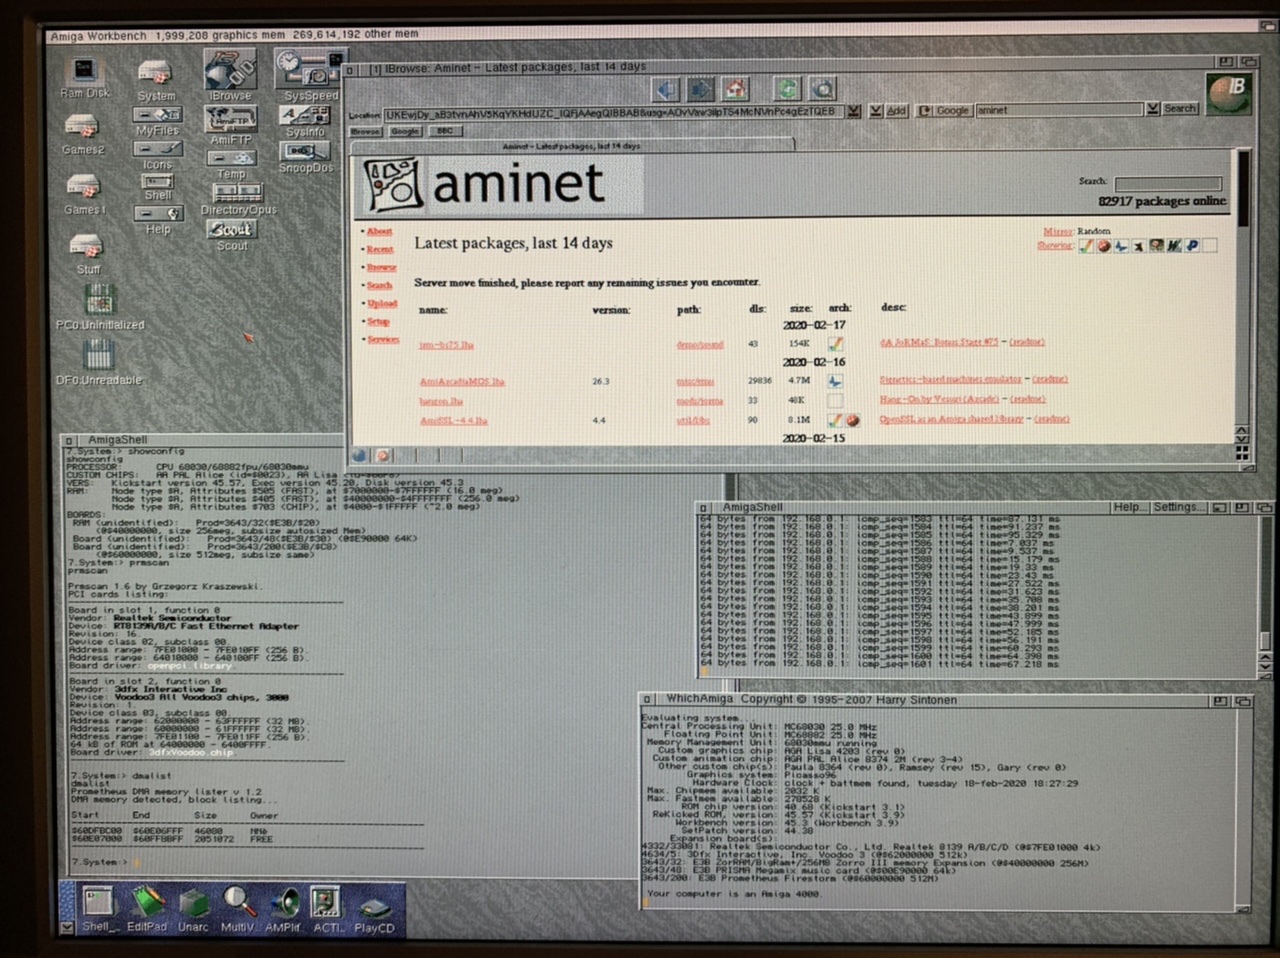Launch AmiFTP from the desktop
Screen dimensions: 1280x958
click(x=231, y=125)
